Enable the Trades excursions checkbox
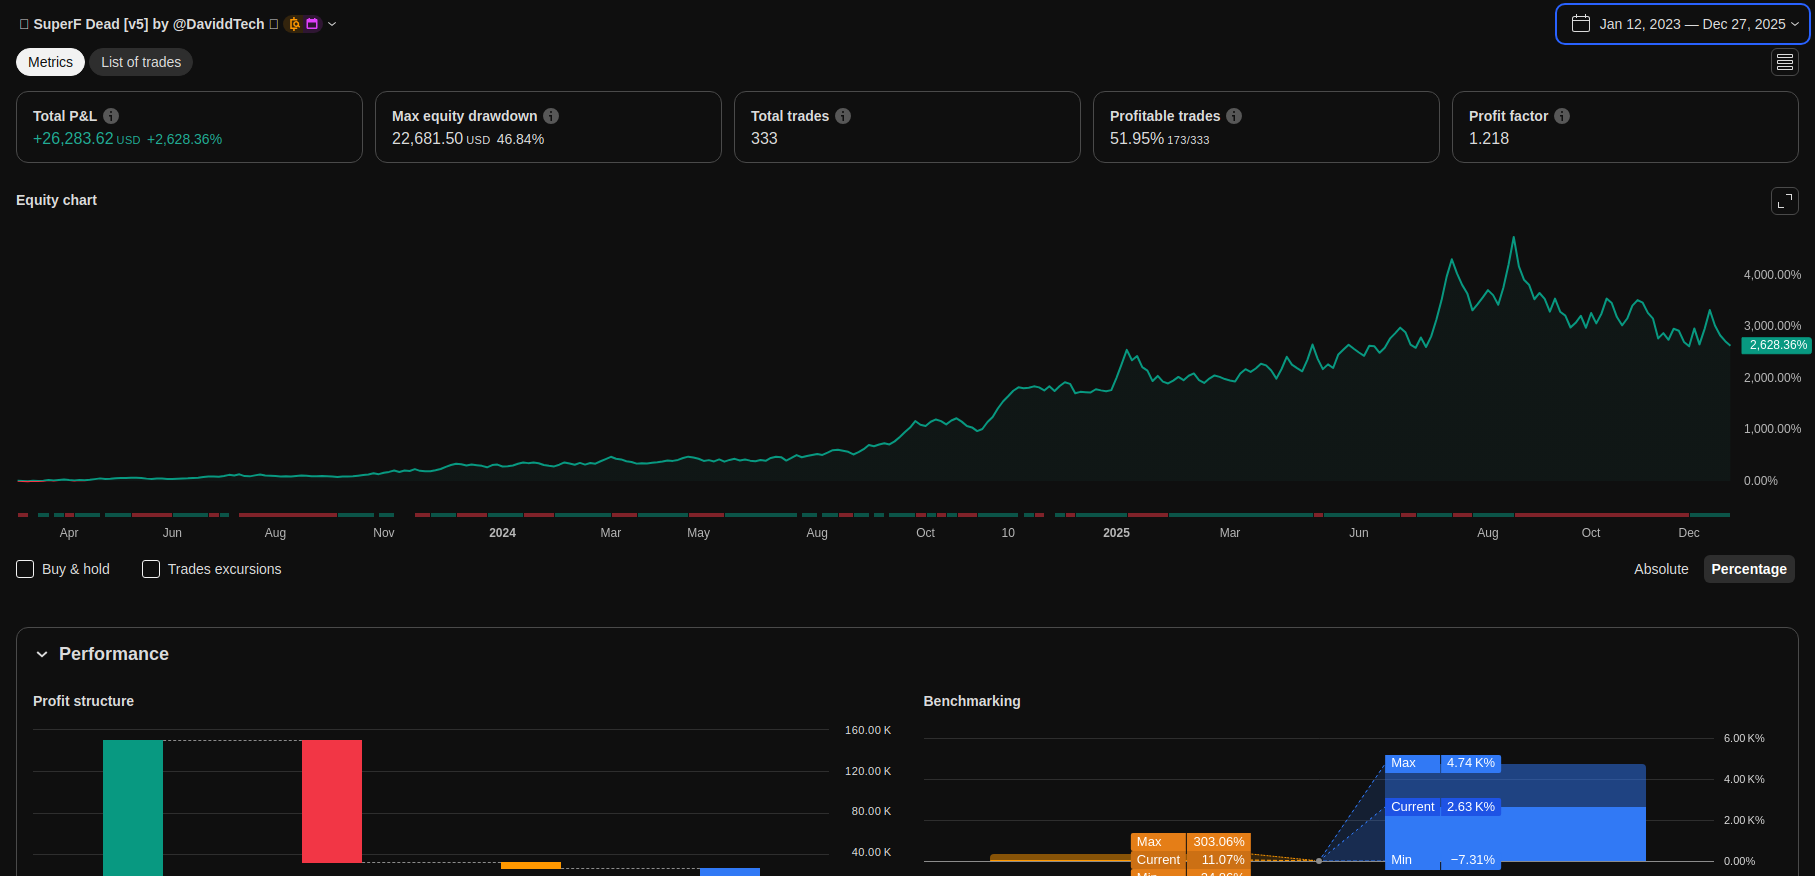Viewport: 1815px width, 876px height. (151, 569)
